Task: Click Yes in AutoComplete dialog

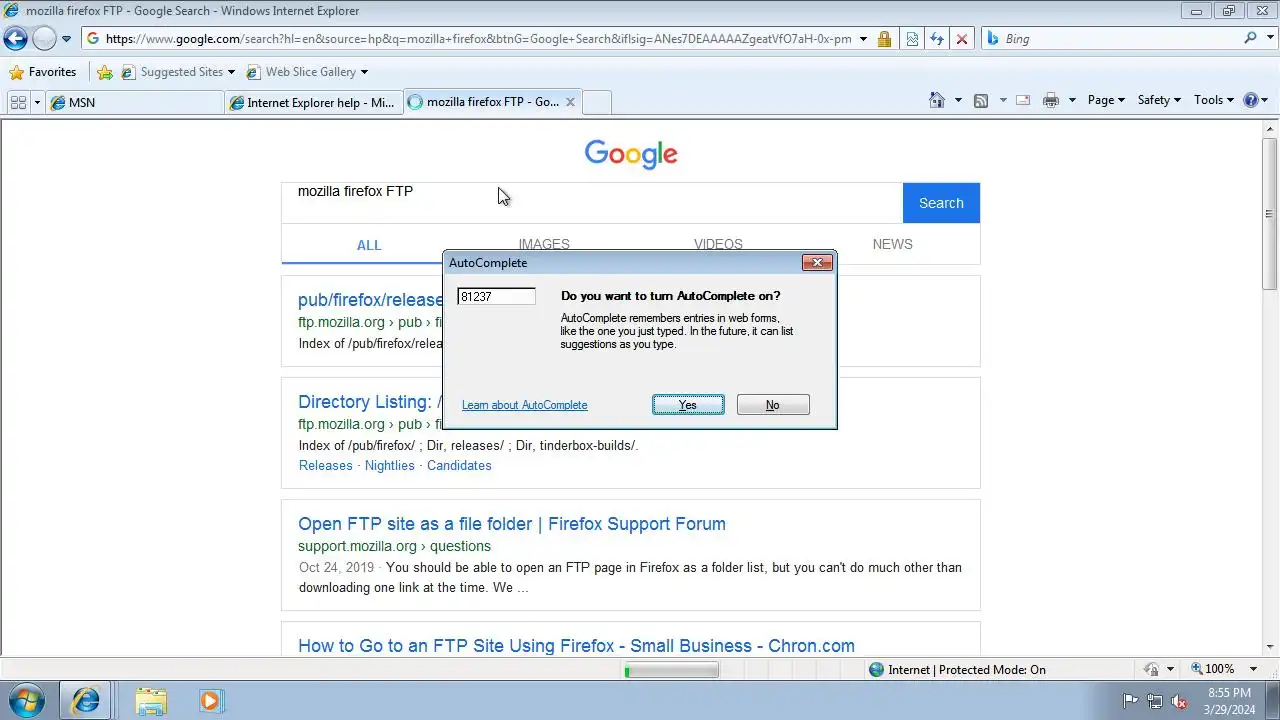Action: (x=688, y=405)
